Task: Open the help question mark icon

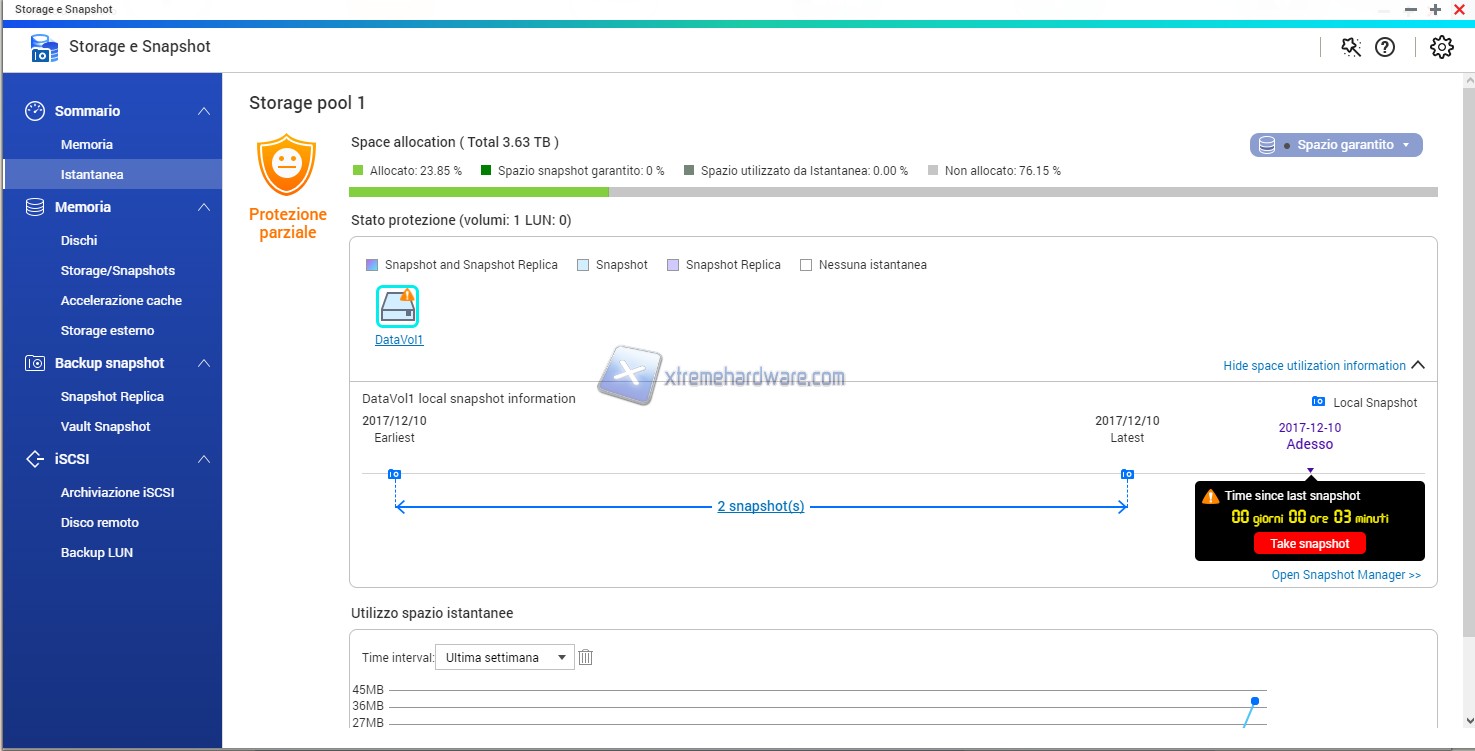Action: coord(1385,47)
